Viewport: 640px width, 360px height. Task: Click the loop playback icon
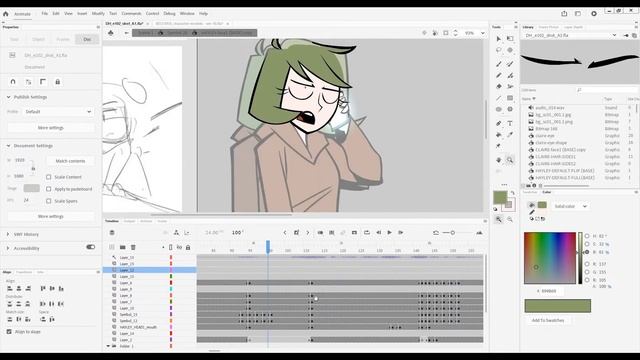pos(367,233)
